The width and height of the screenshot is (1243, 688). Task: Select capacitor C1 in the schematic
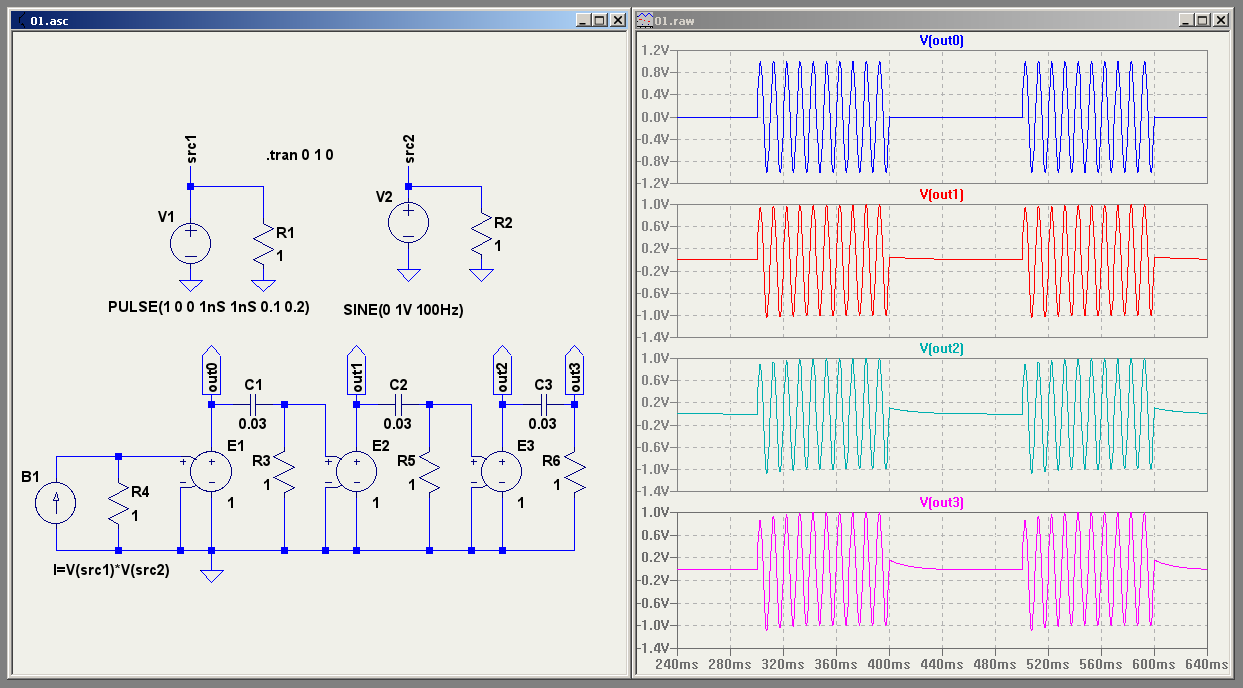253,405
